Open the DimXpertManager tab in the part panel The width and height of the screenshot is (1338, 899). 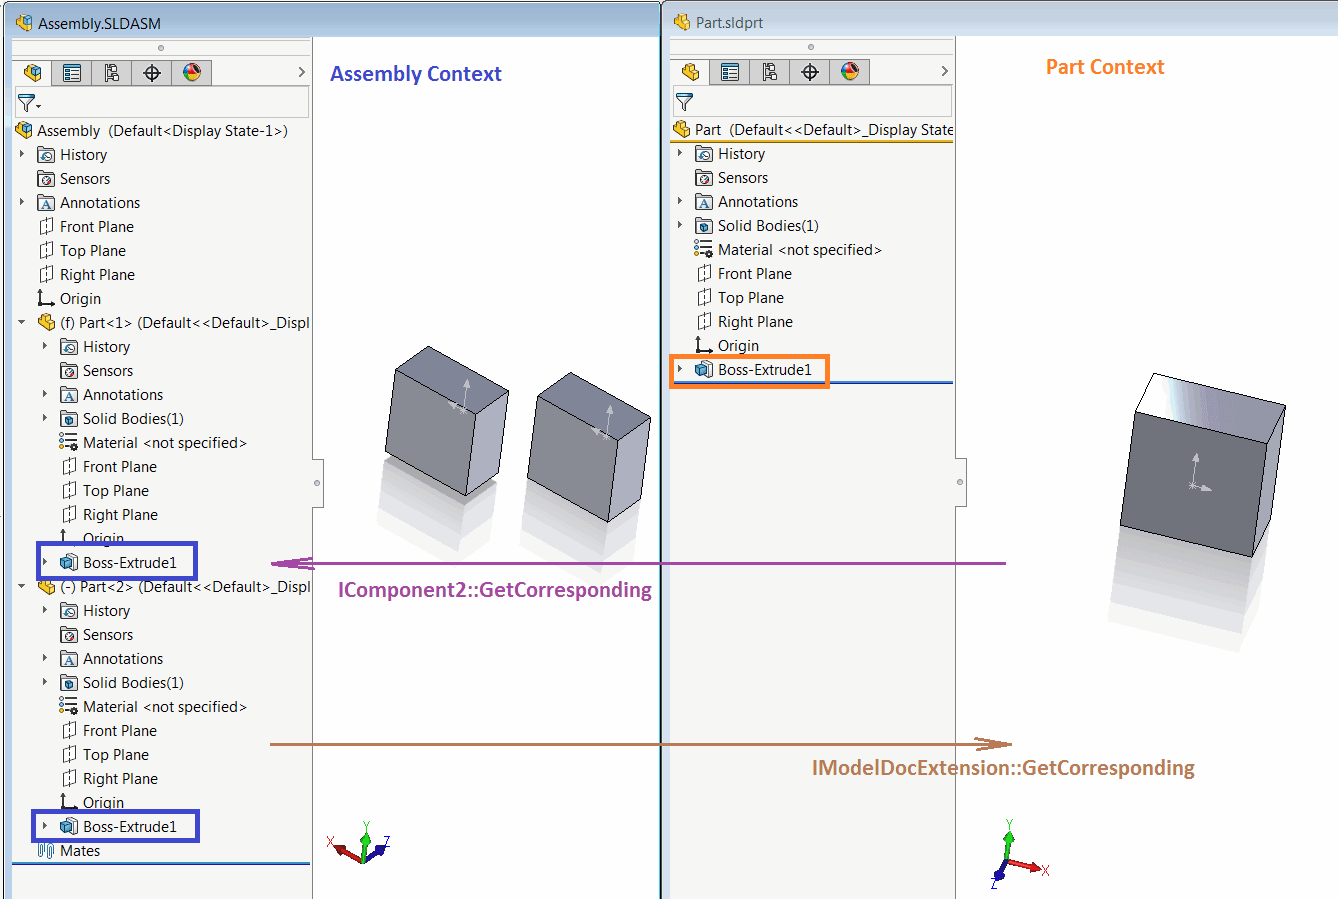coord(808,71)
